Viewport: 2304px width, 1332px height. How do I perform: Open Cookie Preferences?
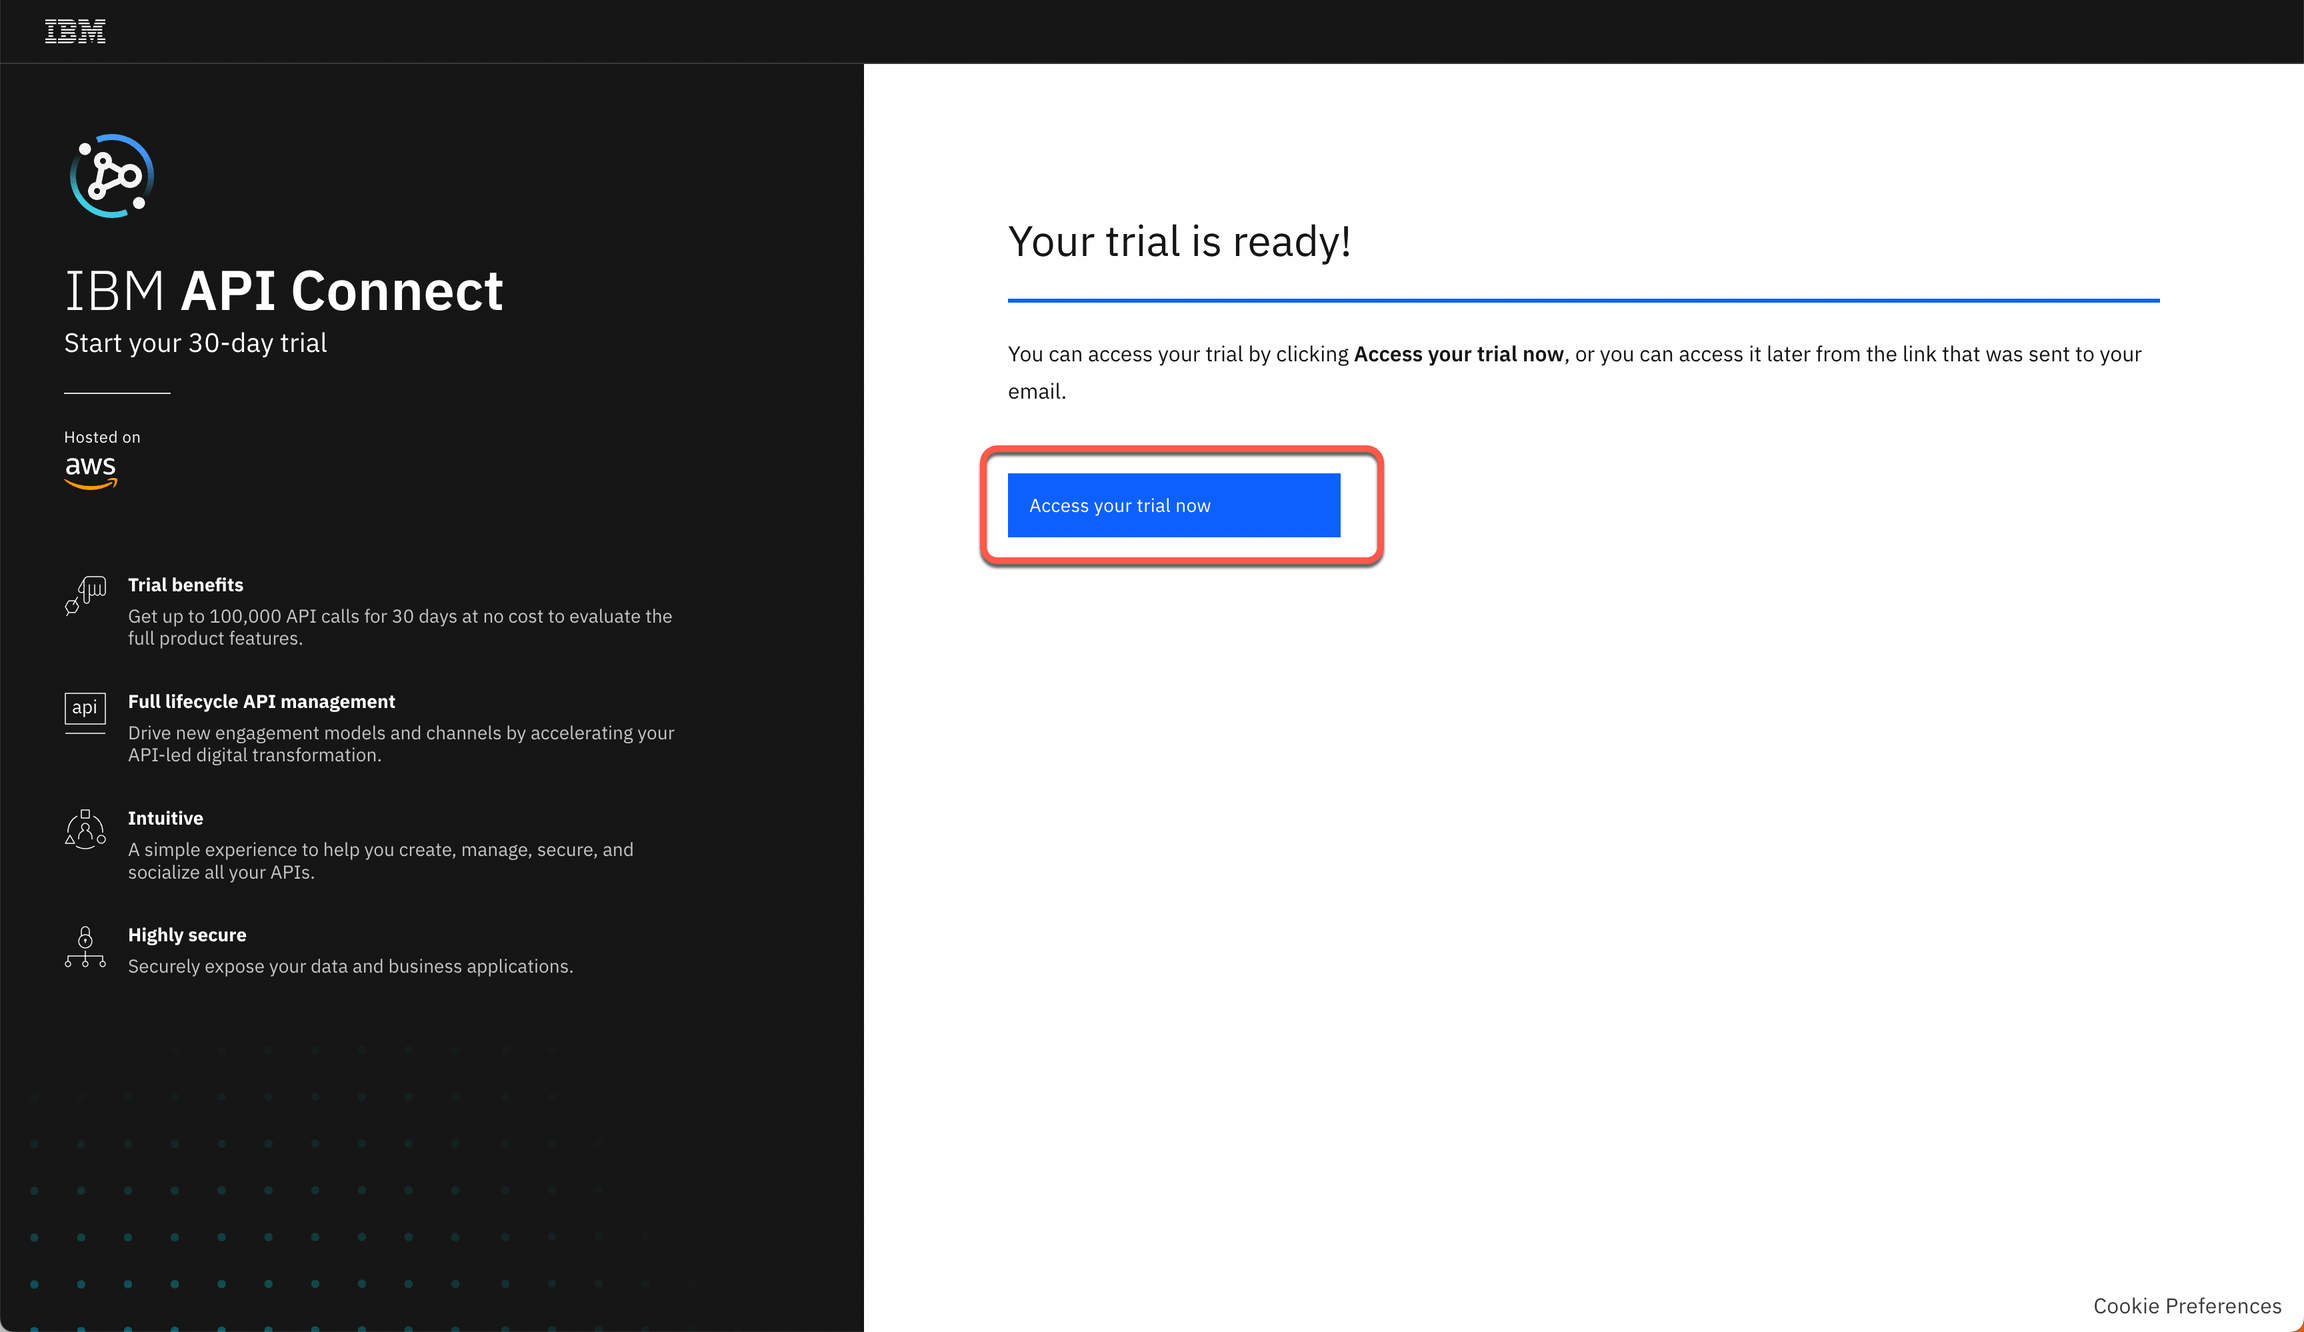click(x=2186, y=1305)
